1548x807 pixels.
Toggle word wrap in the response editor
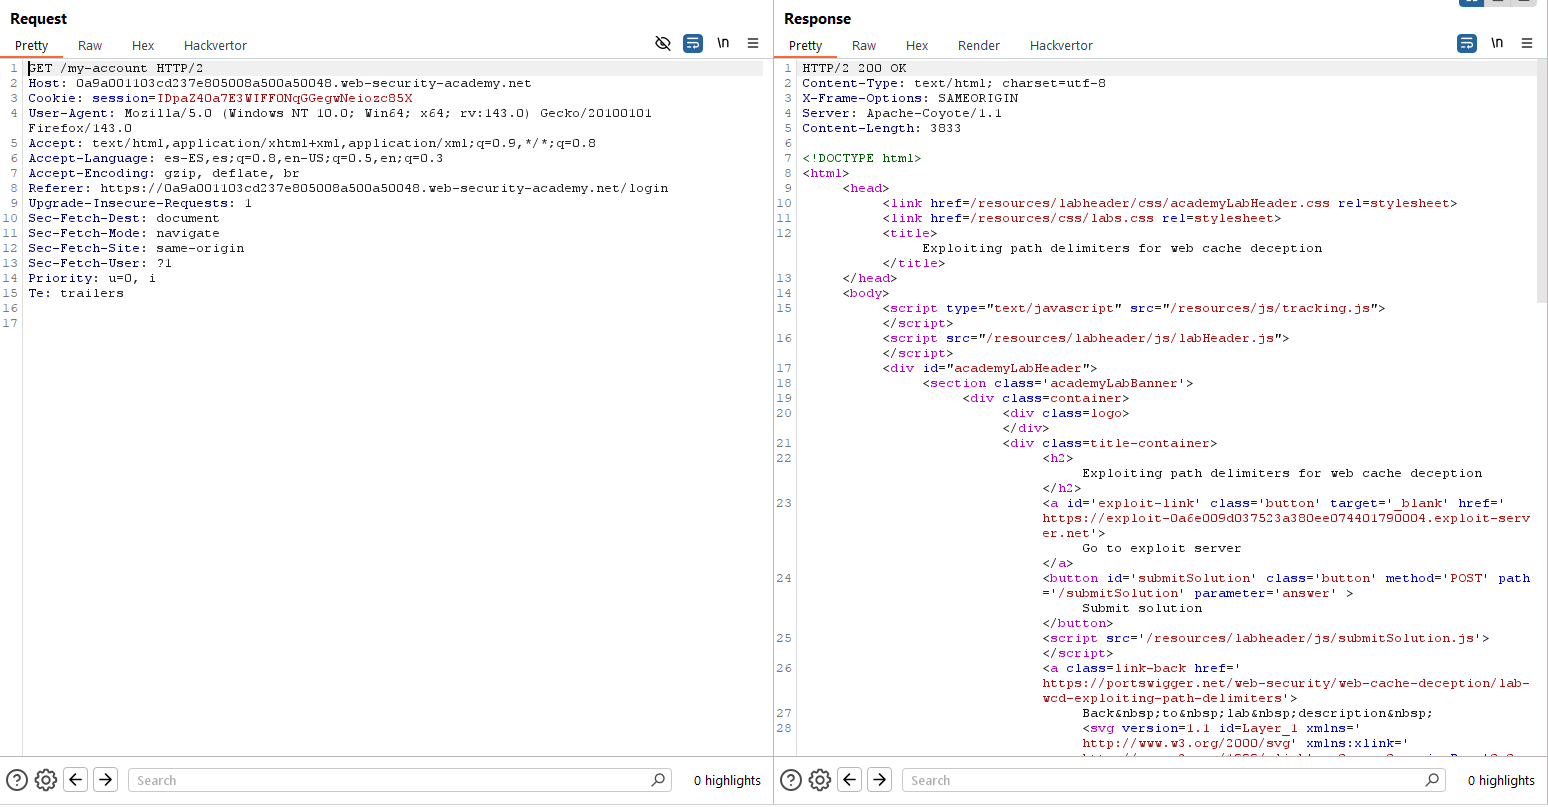(x=1467, y=43)
